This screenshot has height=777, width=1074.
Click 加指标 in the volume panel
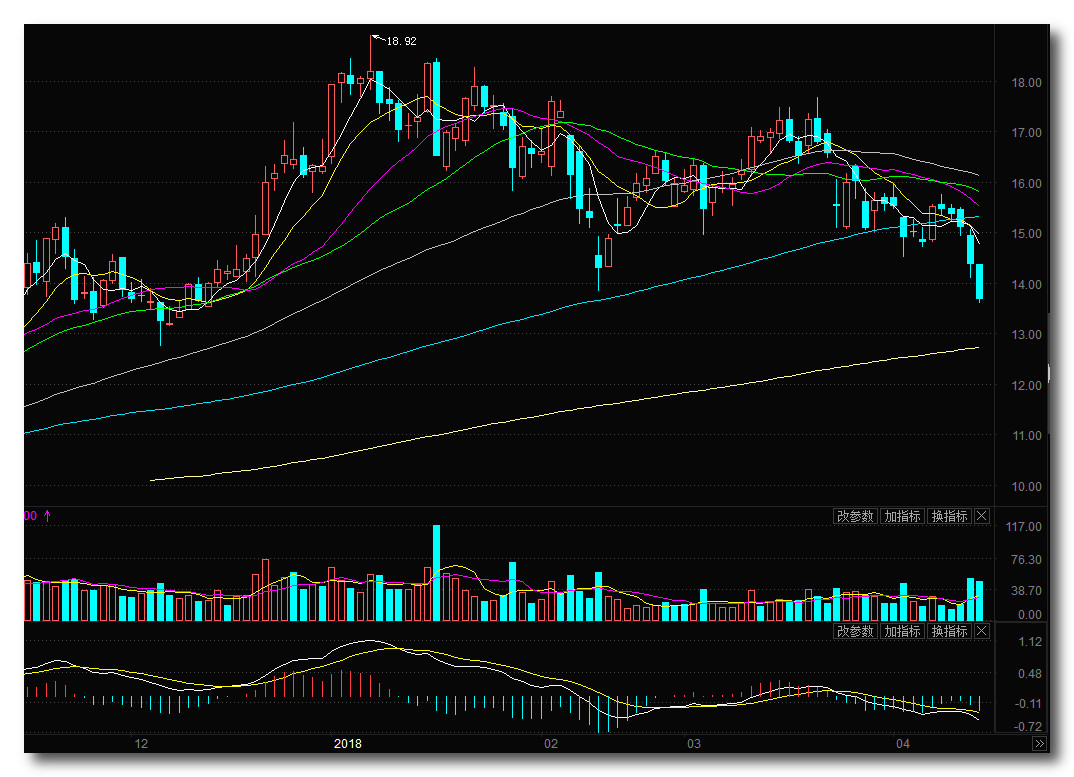902,516
